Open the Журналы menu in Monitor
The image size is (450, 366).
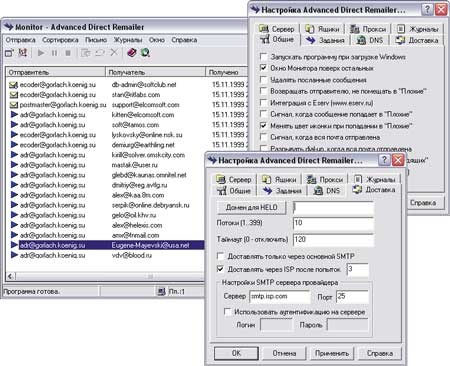[128, 40]
